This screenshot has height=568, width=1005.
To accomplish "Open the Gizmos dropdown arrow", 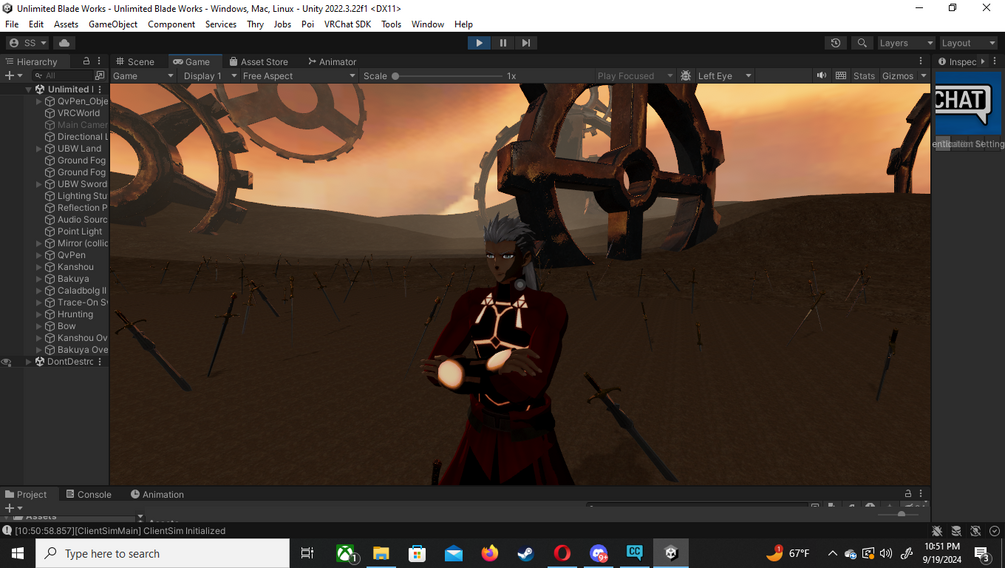I will 924,76.
